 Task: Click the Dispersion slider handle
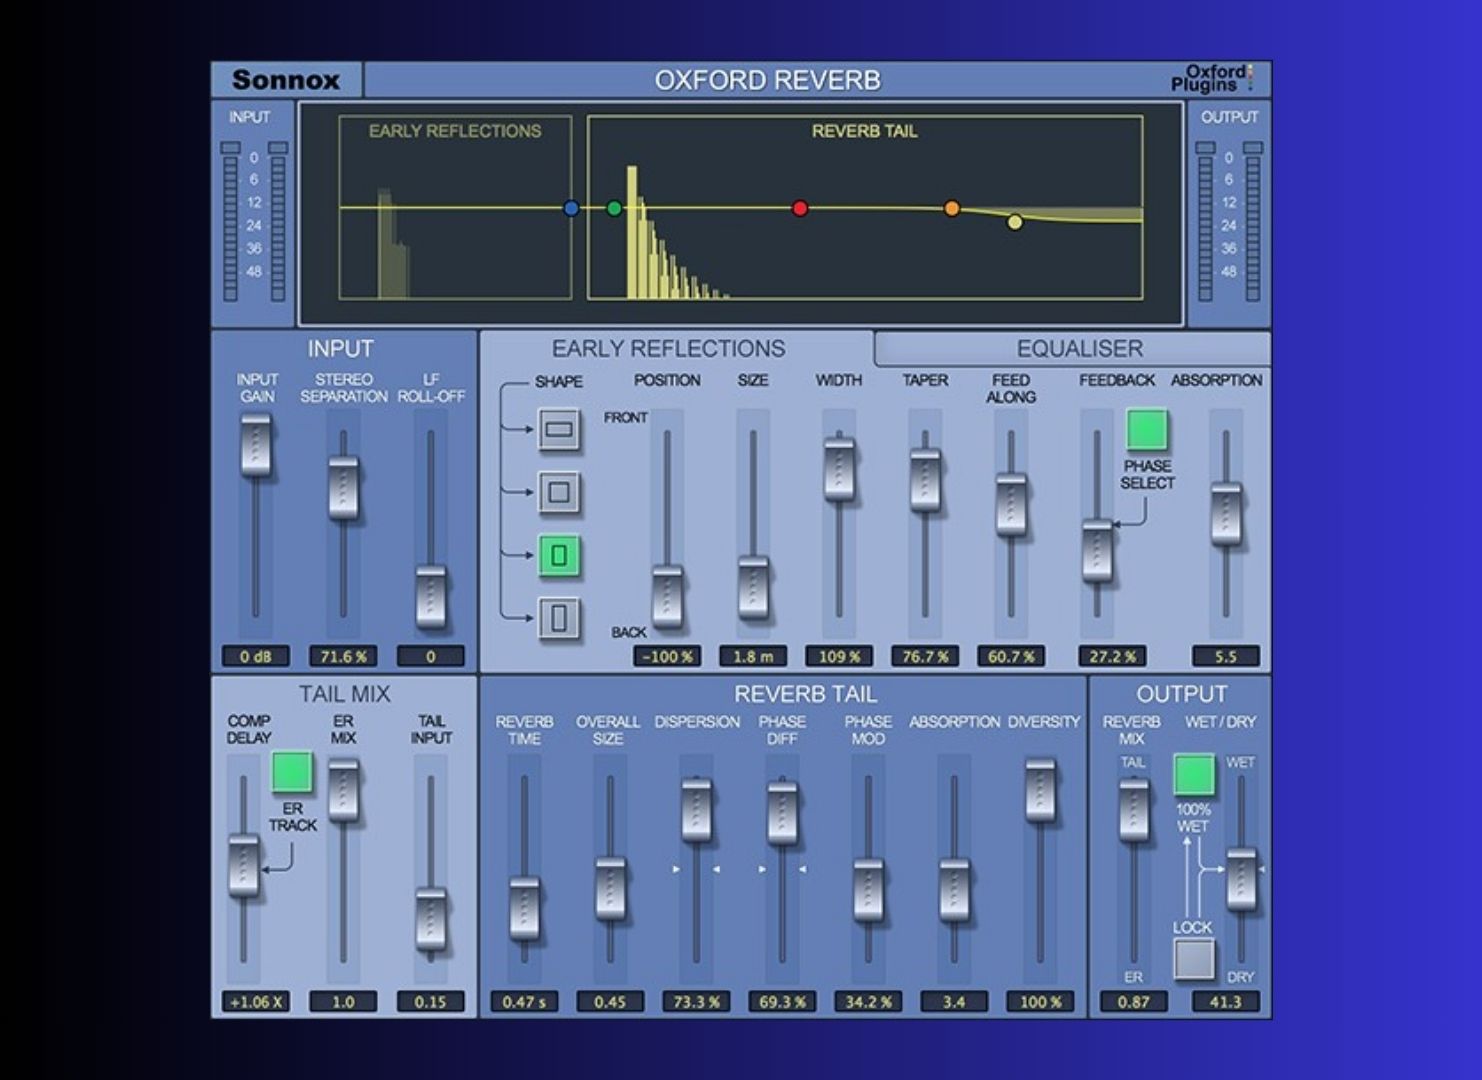(x=696, y=810)
